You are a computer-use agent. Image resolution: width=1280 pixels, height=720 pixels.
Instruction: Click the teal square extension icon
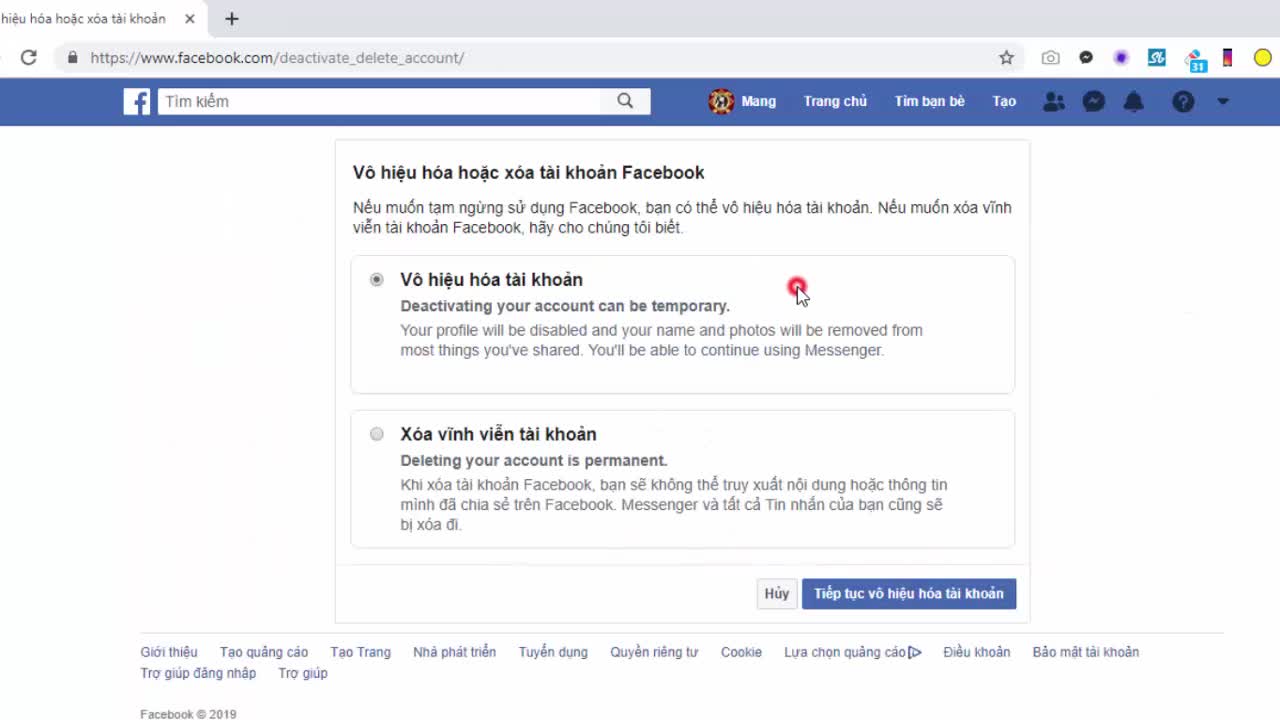[x=1157, y=58]
